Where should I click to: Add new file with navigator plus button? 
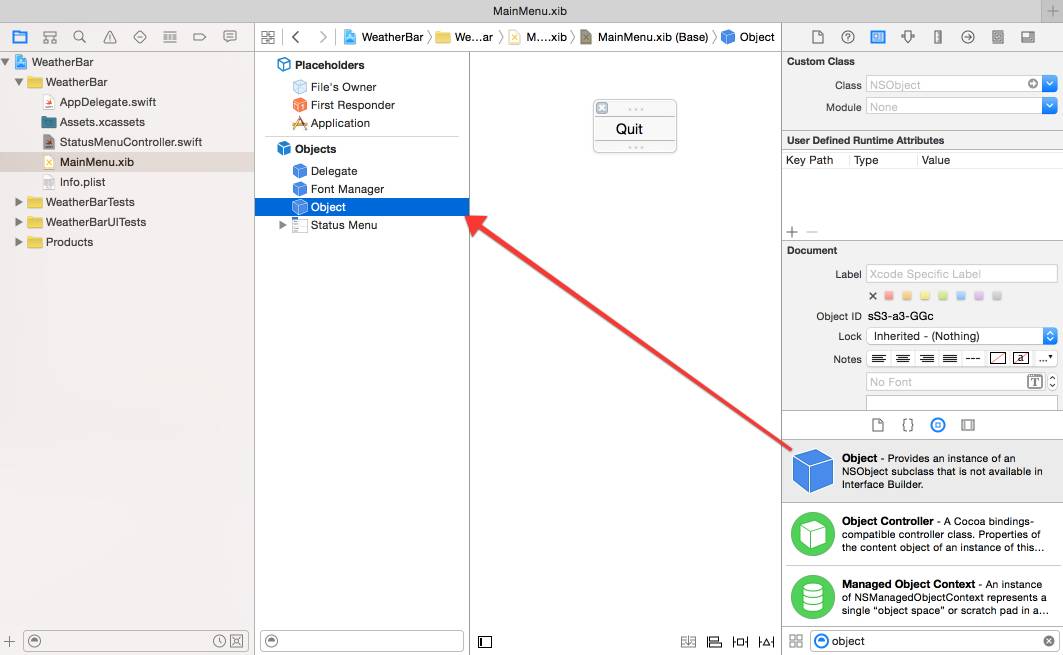(9, 641)
